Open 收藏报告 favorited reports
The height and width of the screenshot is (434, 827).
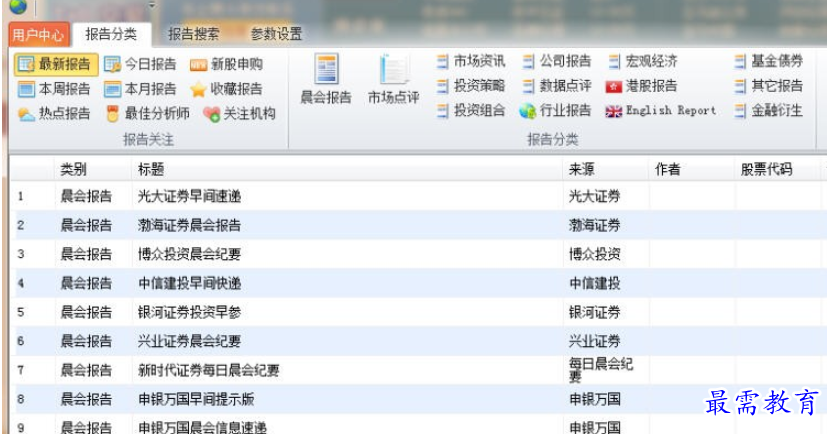pyautogui.click(x=226, y=89)
